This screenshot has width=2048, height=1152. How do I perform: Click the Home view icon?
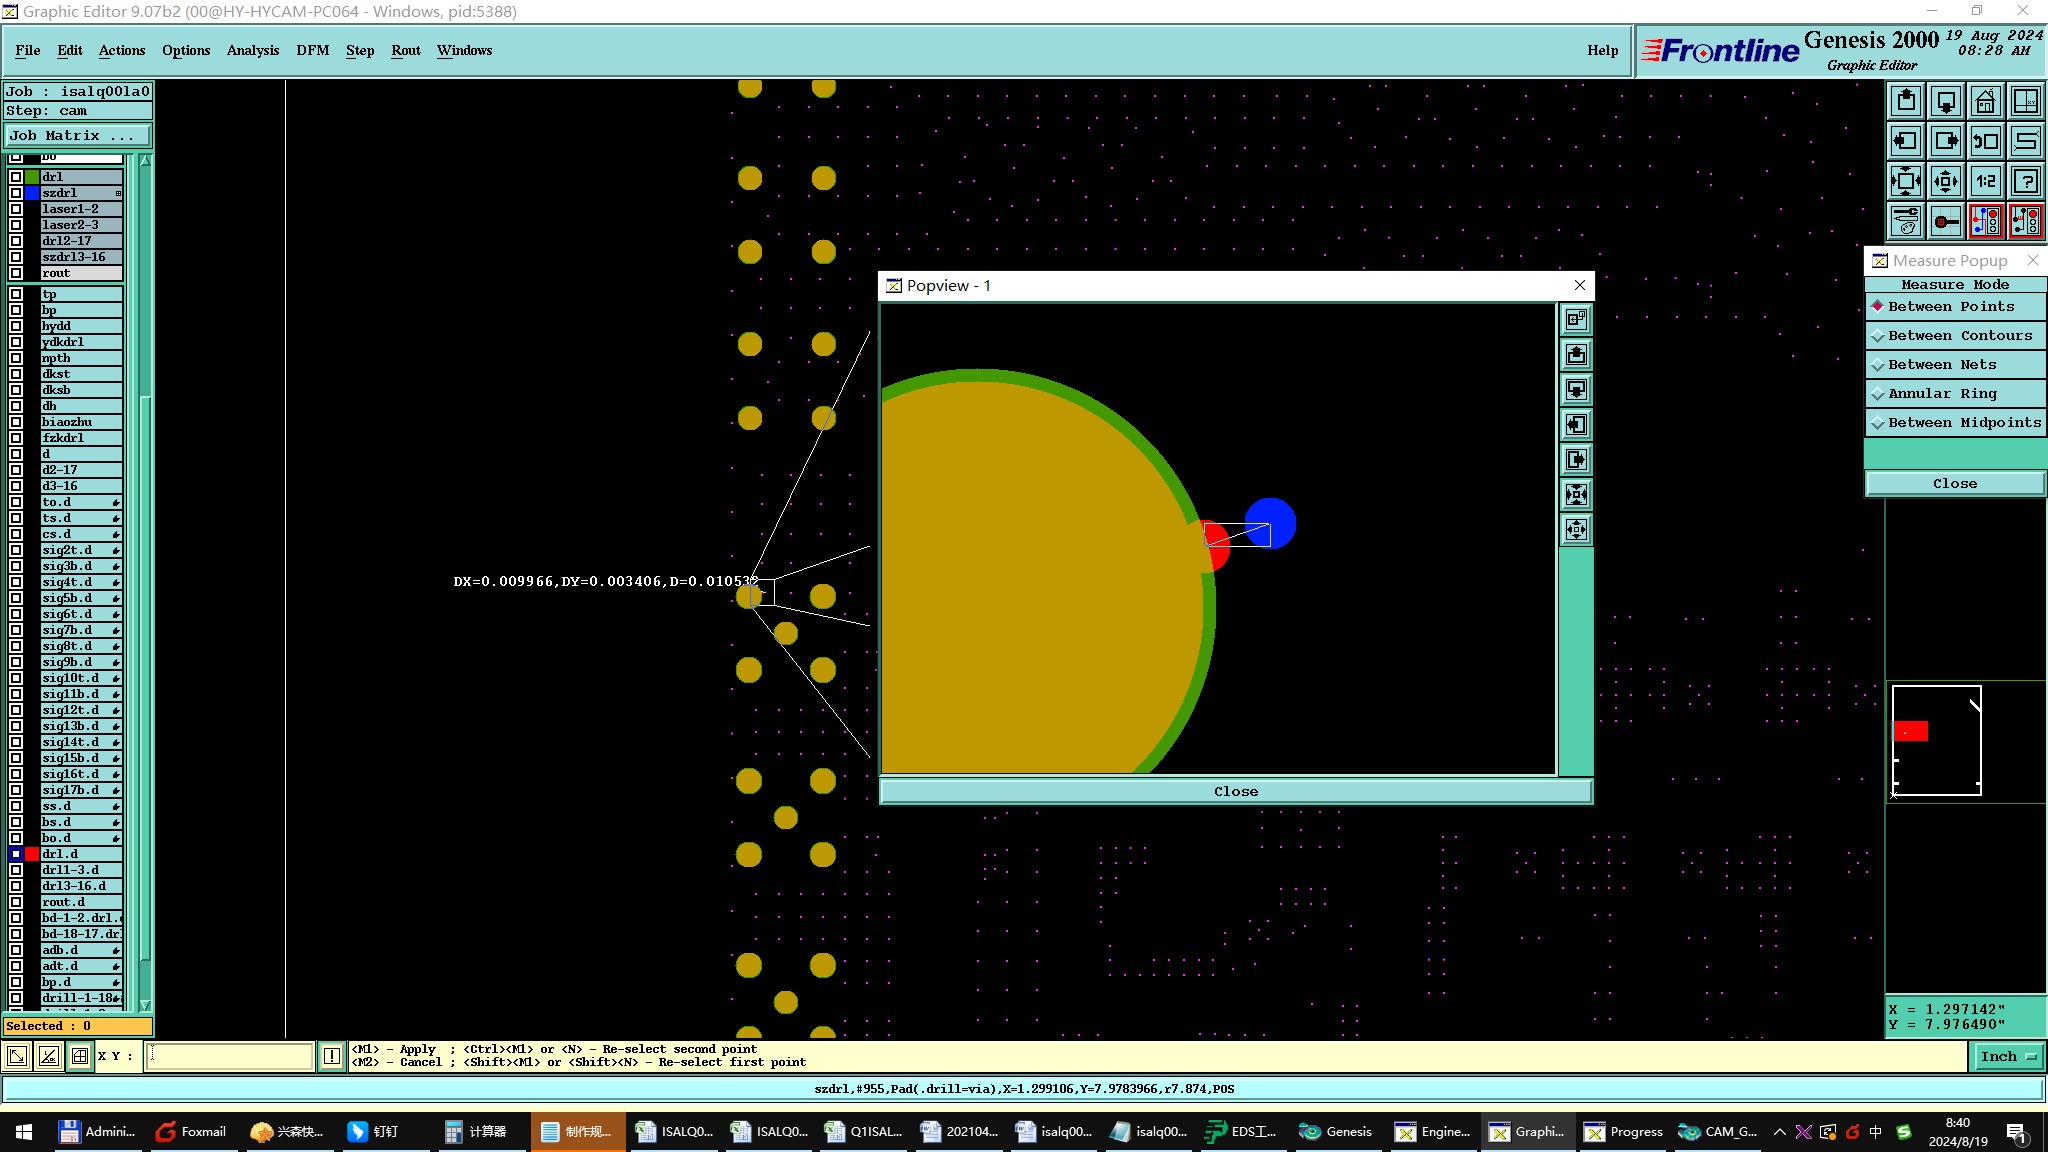(x=1985, y=101)
